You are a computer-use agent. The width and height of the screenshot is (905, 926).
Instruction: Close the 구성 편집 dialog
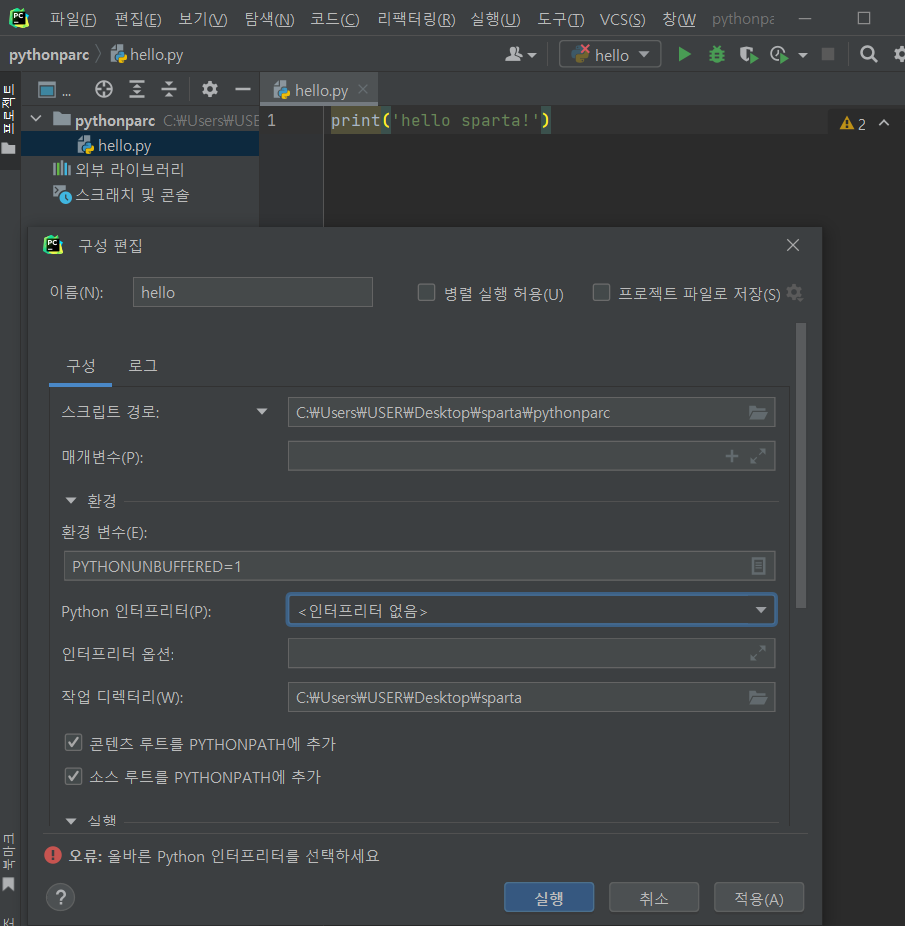click(x=793, y=245)
